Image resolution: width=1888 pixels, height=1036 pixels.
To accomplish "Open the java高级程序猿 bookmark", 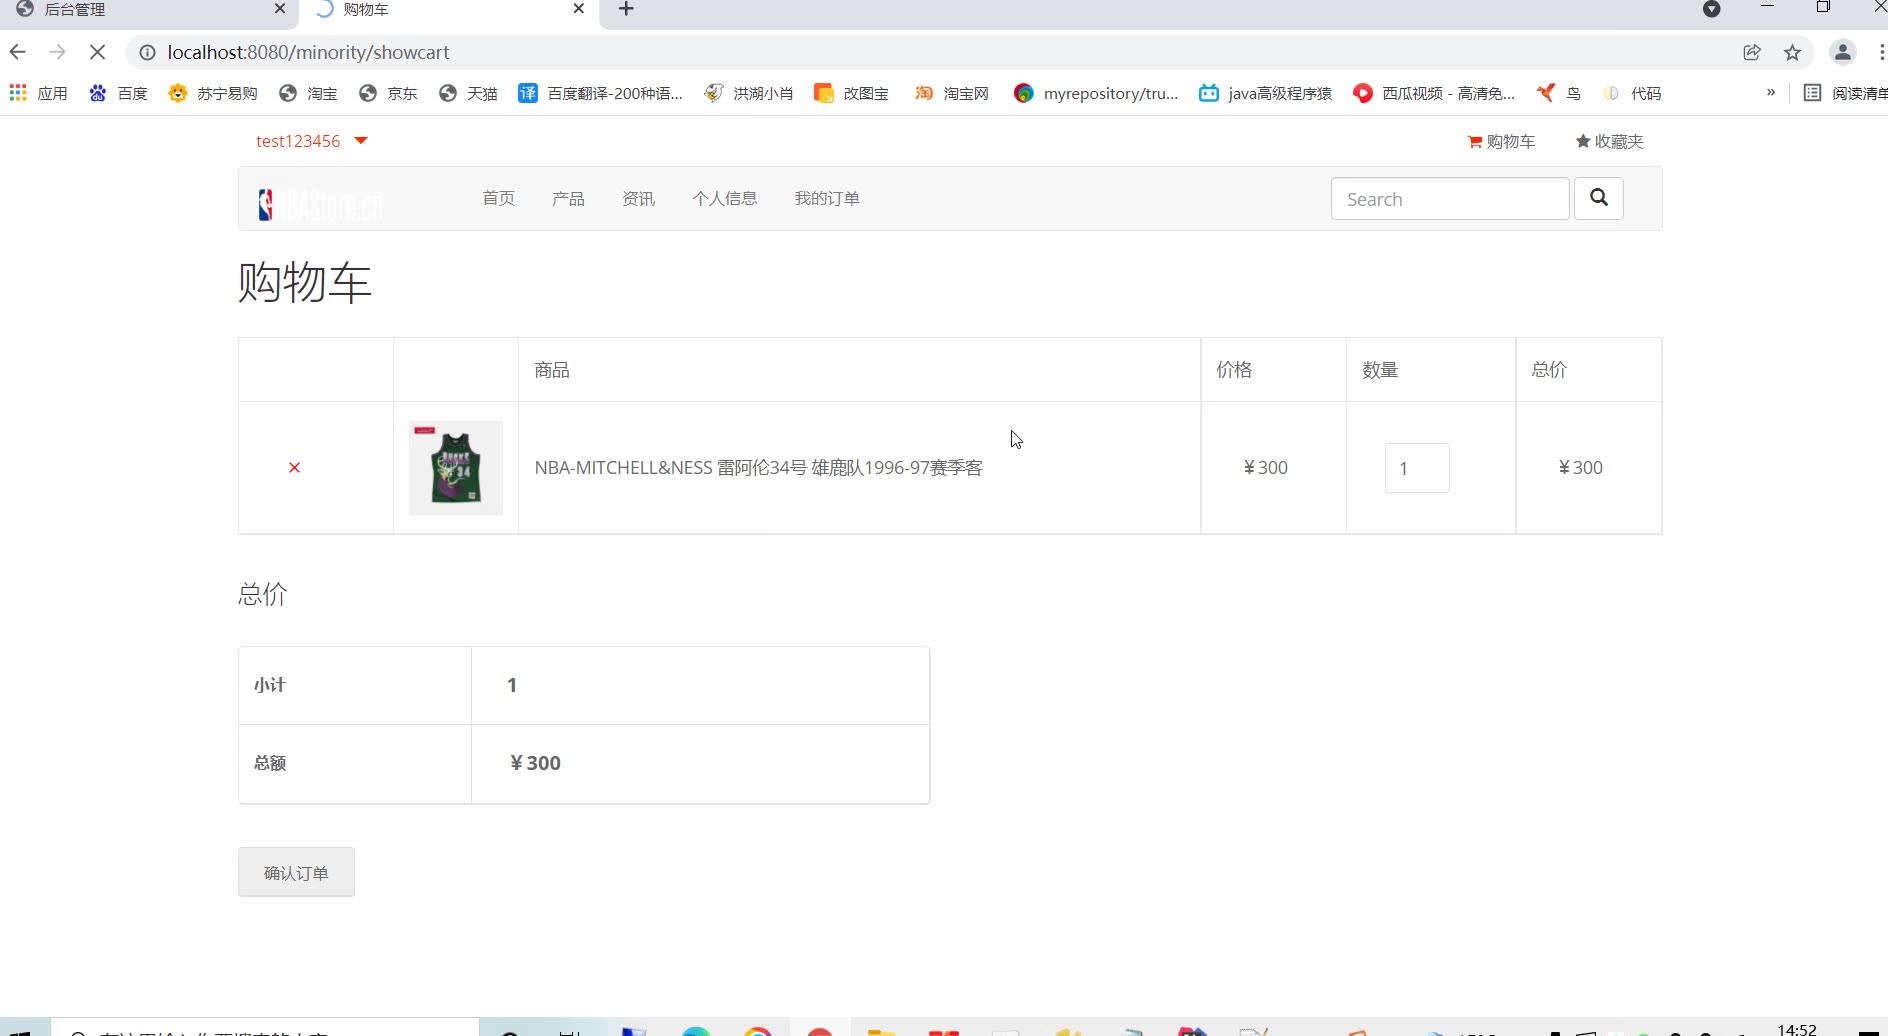I will (1266, 93).
